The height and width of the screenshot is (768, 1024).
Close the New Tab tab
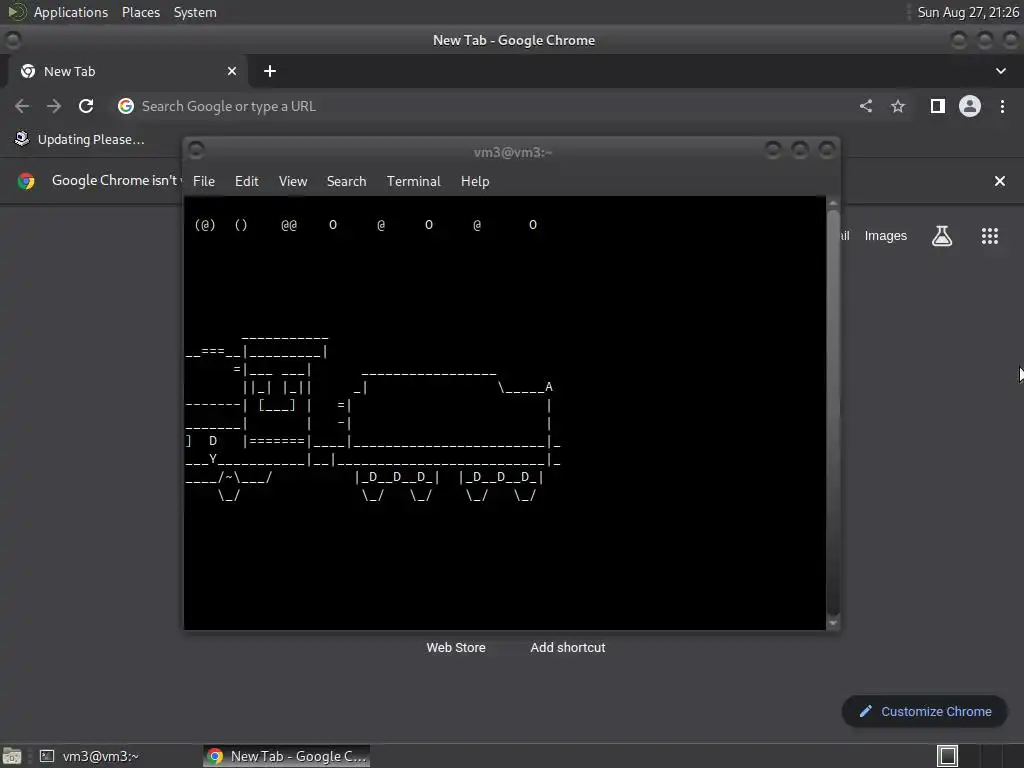232,71
